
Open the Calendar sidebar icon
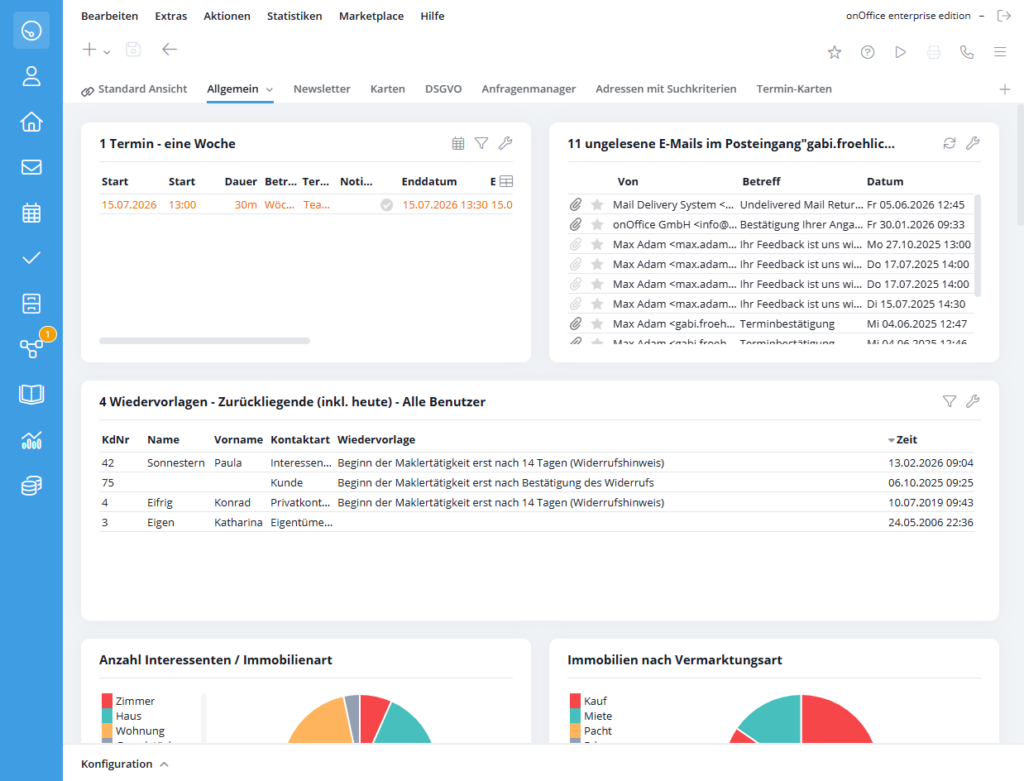(x=31, y=213)
